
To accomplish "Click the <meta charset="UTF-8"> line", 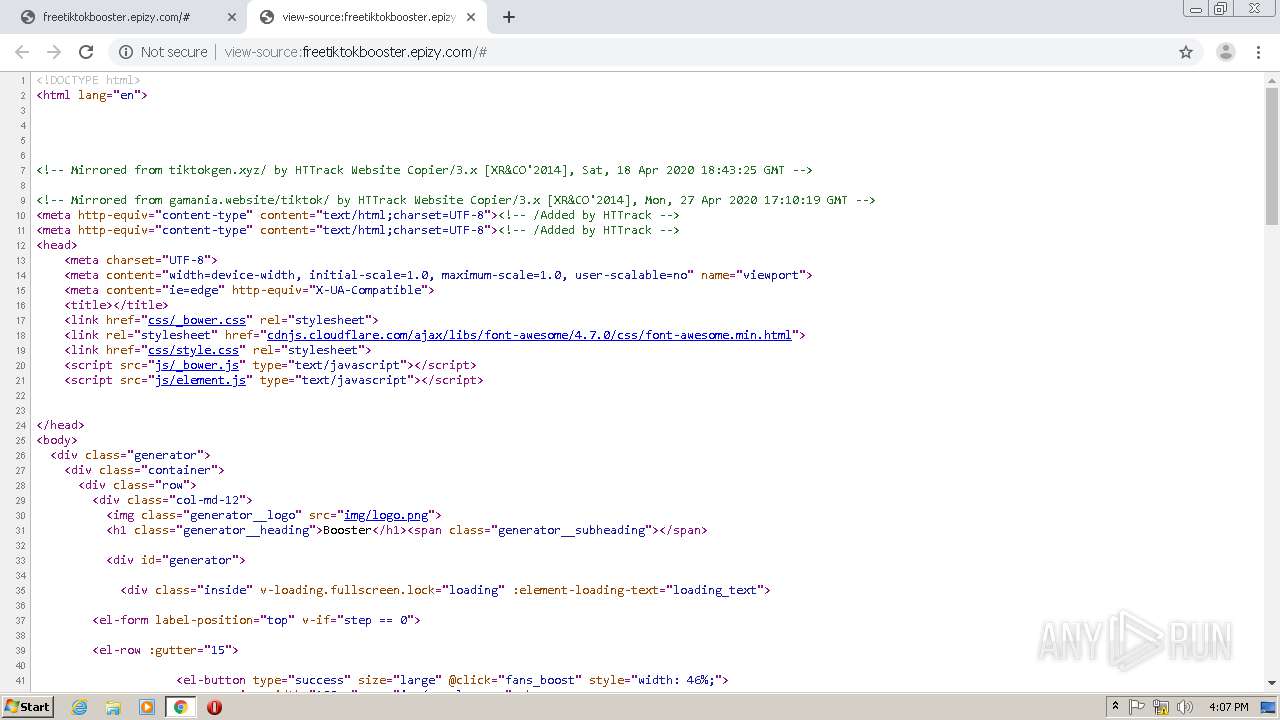I will pyautogui.click(x=141, y=260).
